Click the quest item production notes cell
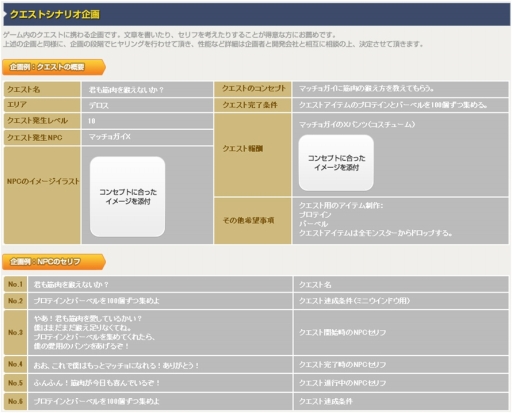The height and width of the screenshot is (413, 512). click(400, 221)
